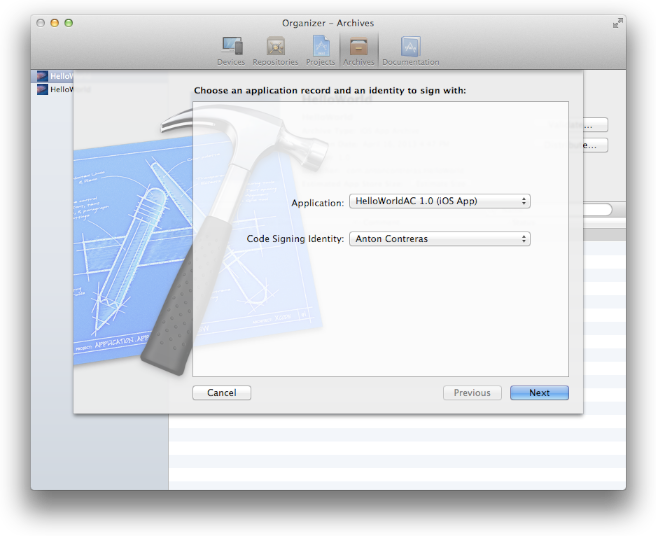Click the lower partially hidden button on right

coord(594,146)
